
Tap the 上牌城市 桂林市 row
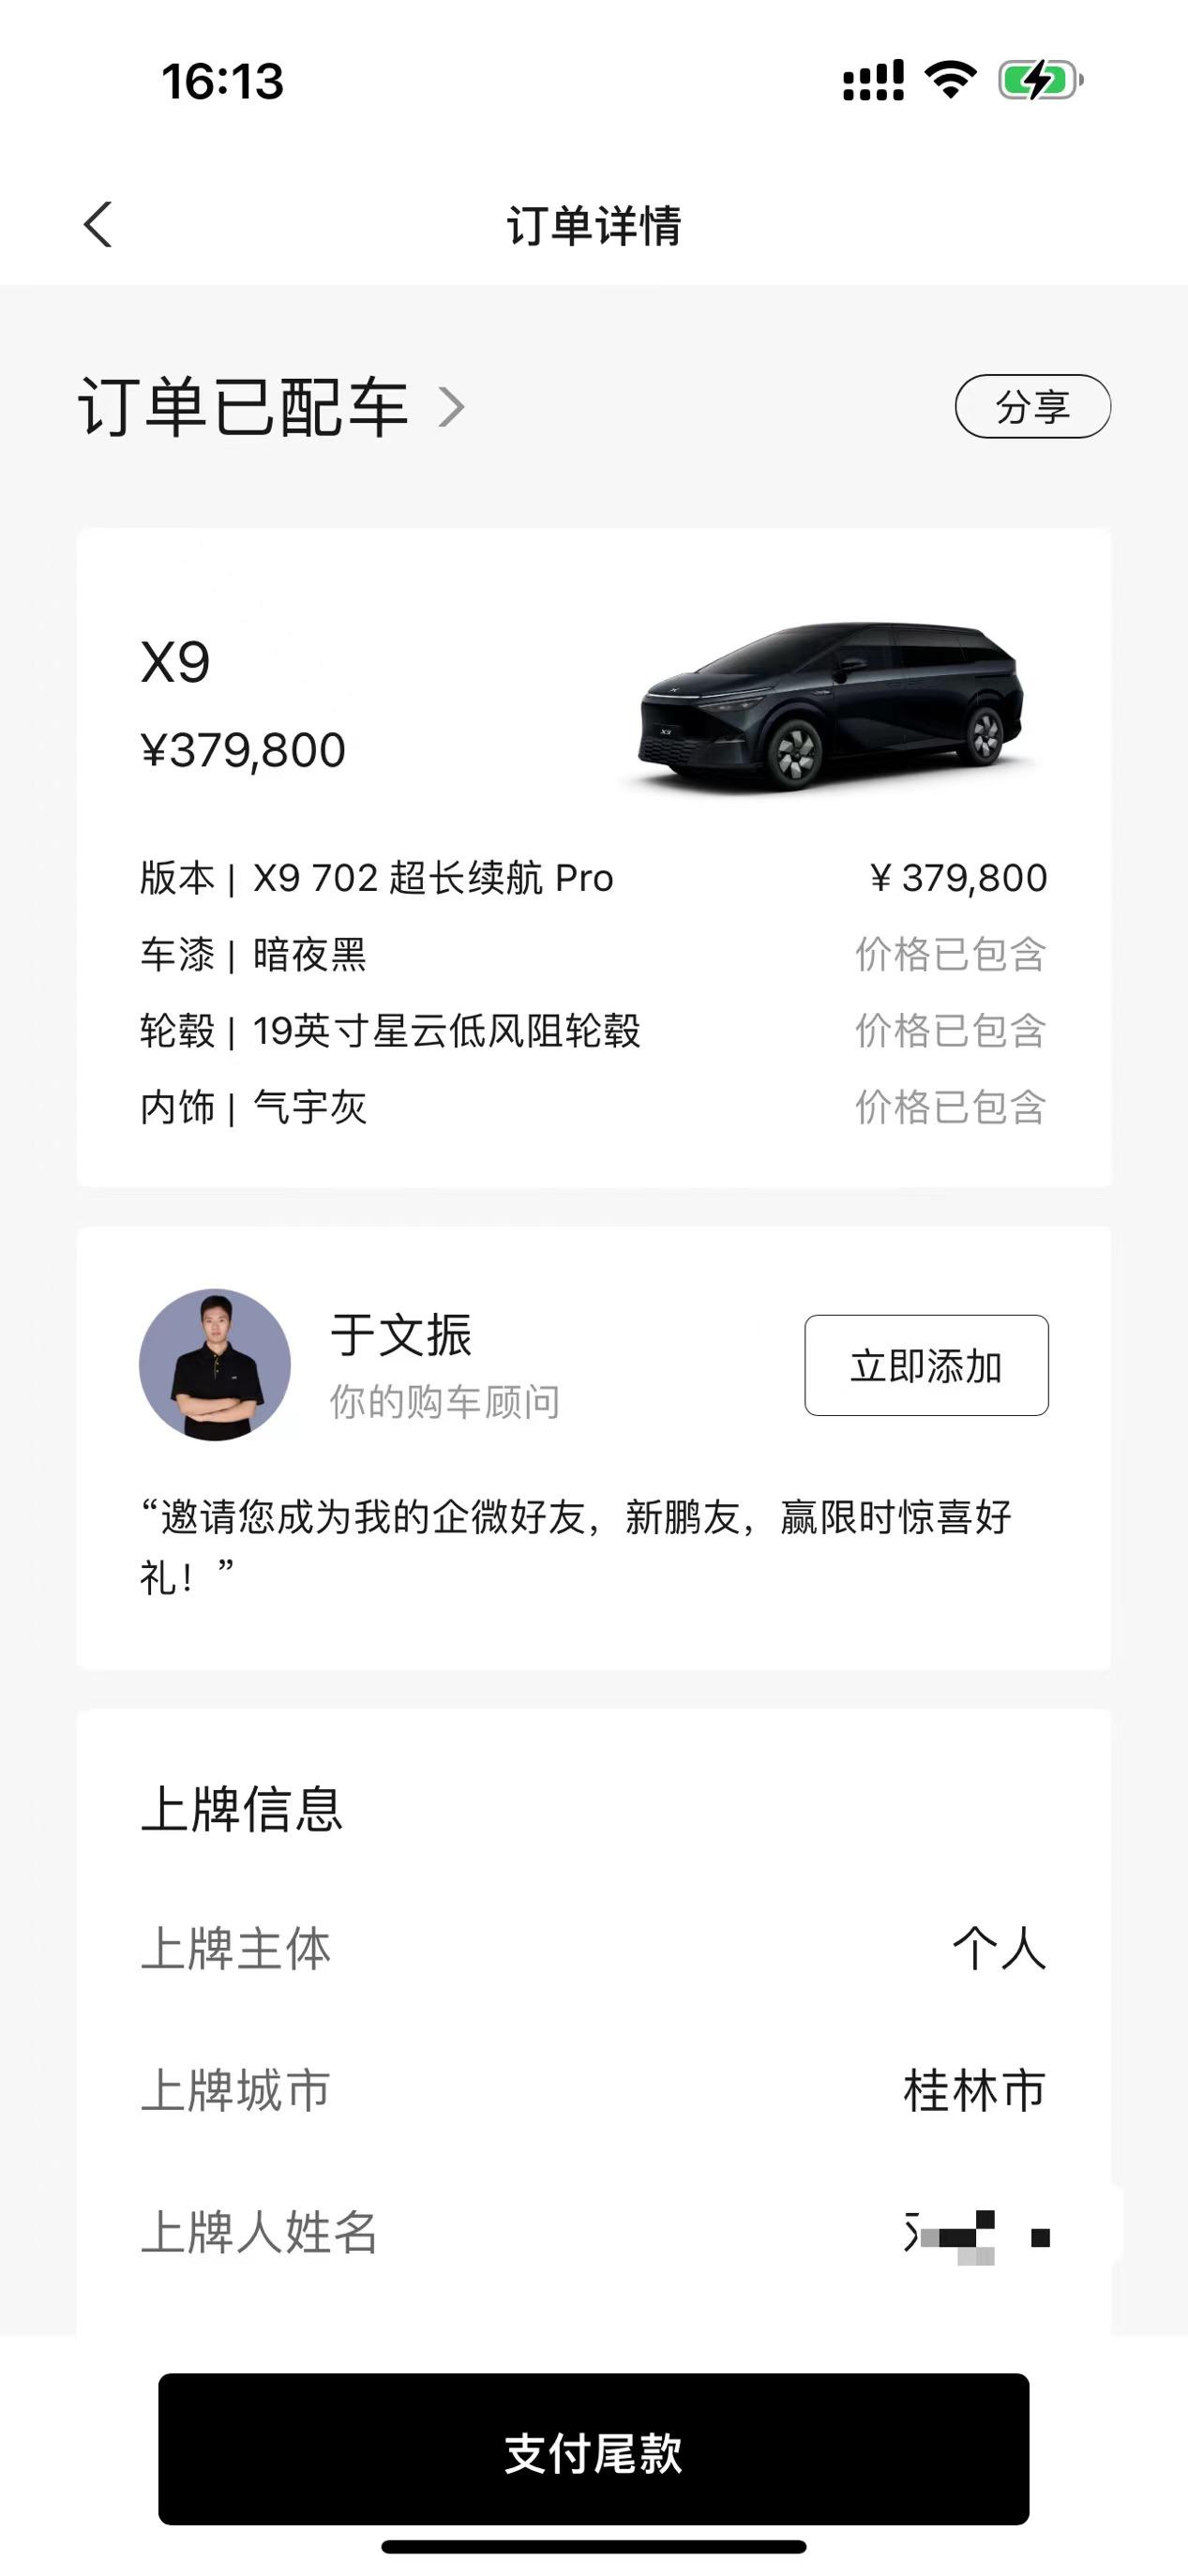click(593, 2090)
